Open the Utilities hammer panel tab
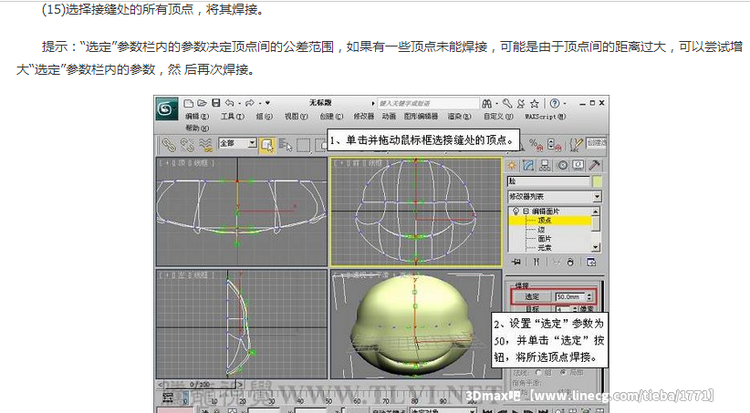 [x=594, y=166]
